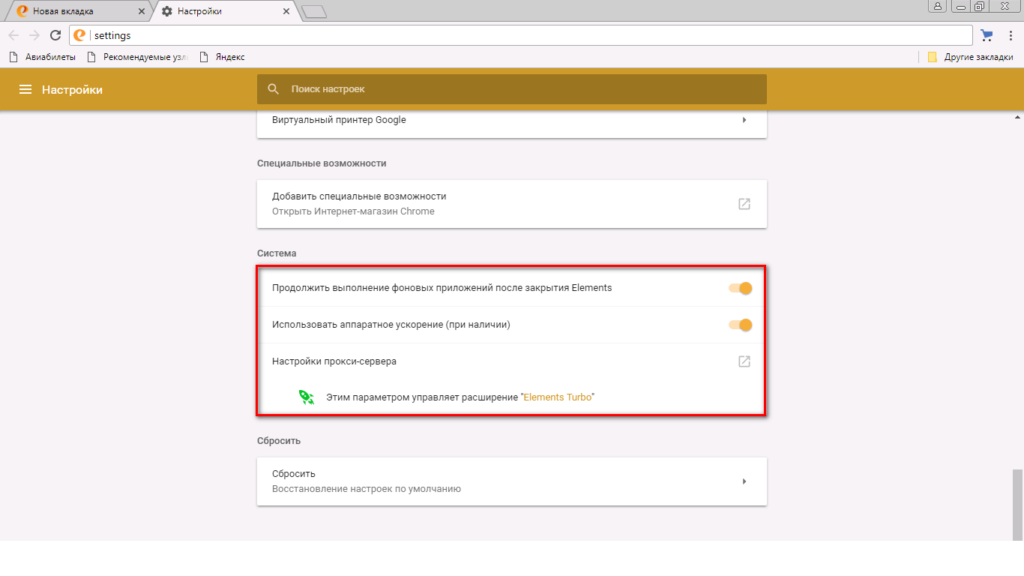Click the settings address bar

point(520,35)
